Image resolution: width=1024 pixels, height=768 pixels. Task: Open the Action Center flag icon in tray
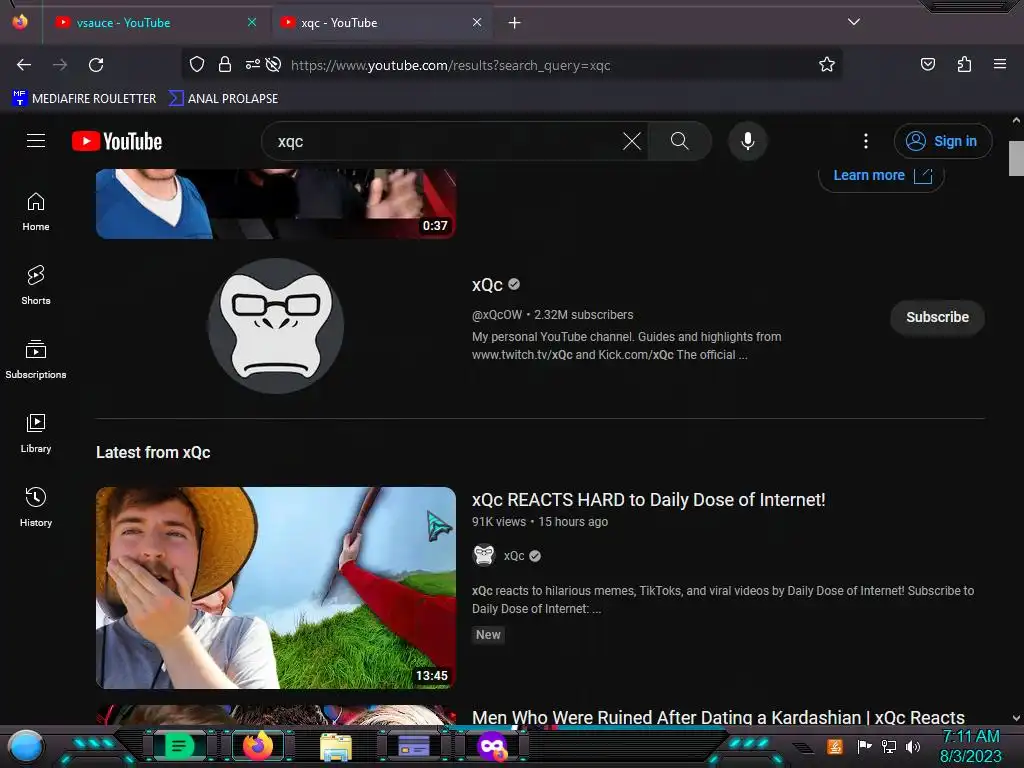click(864, 746)
